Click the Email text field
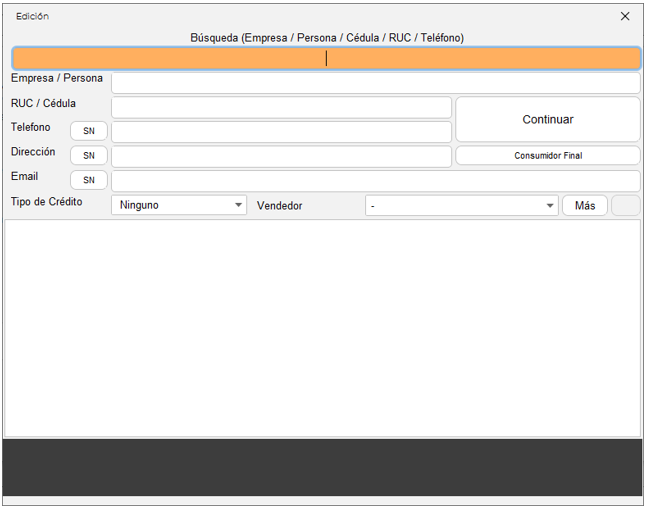This screenshot has width=647, height=510. [x=375, y=181]
